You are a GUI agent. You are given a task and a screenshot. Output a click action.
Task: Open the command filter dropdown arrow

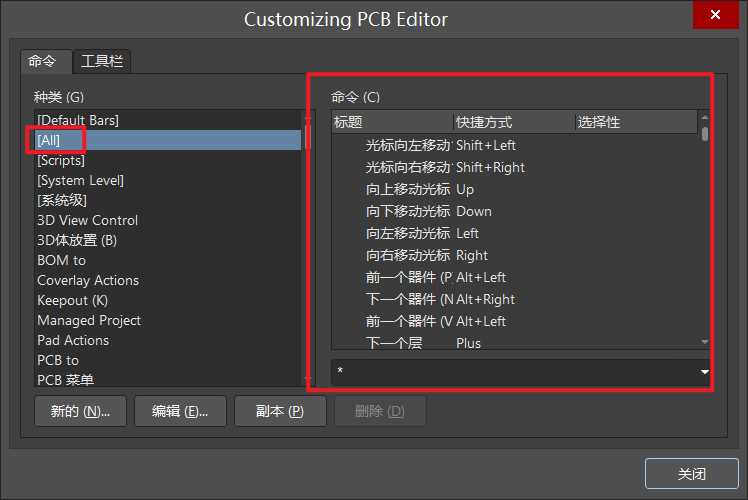[704, 373]
